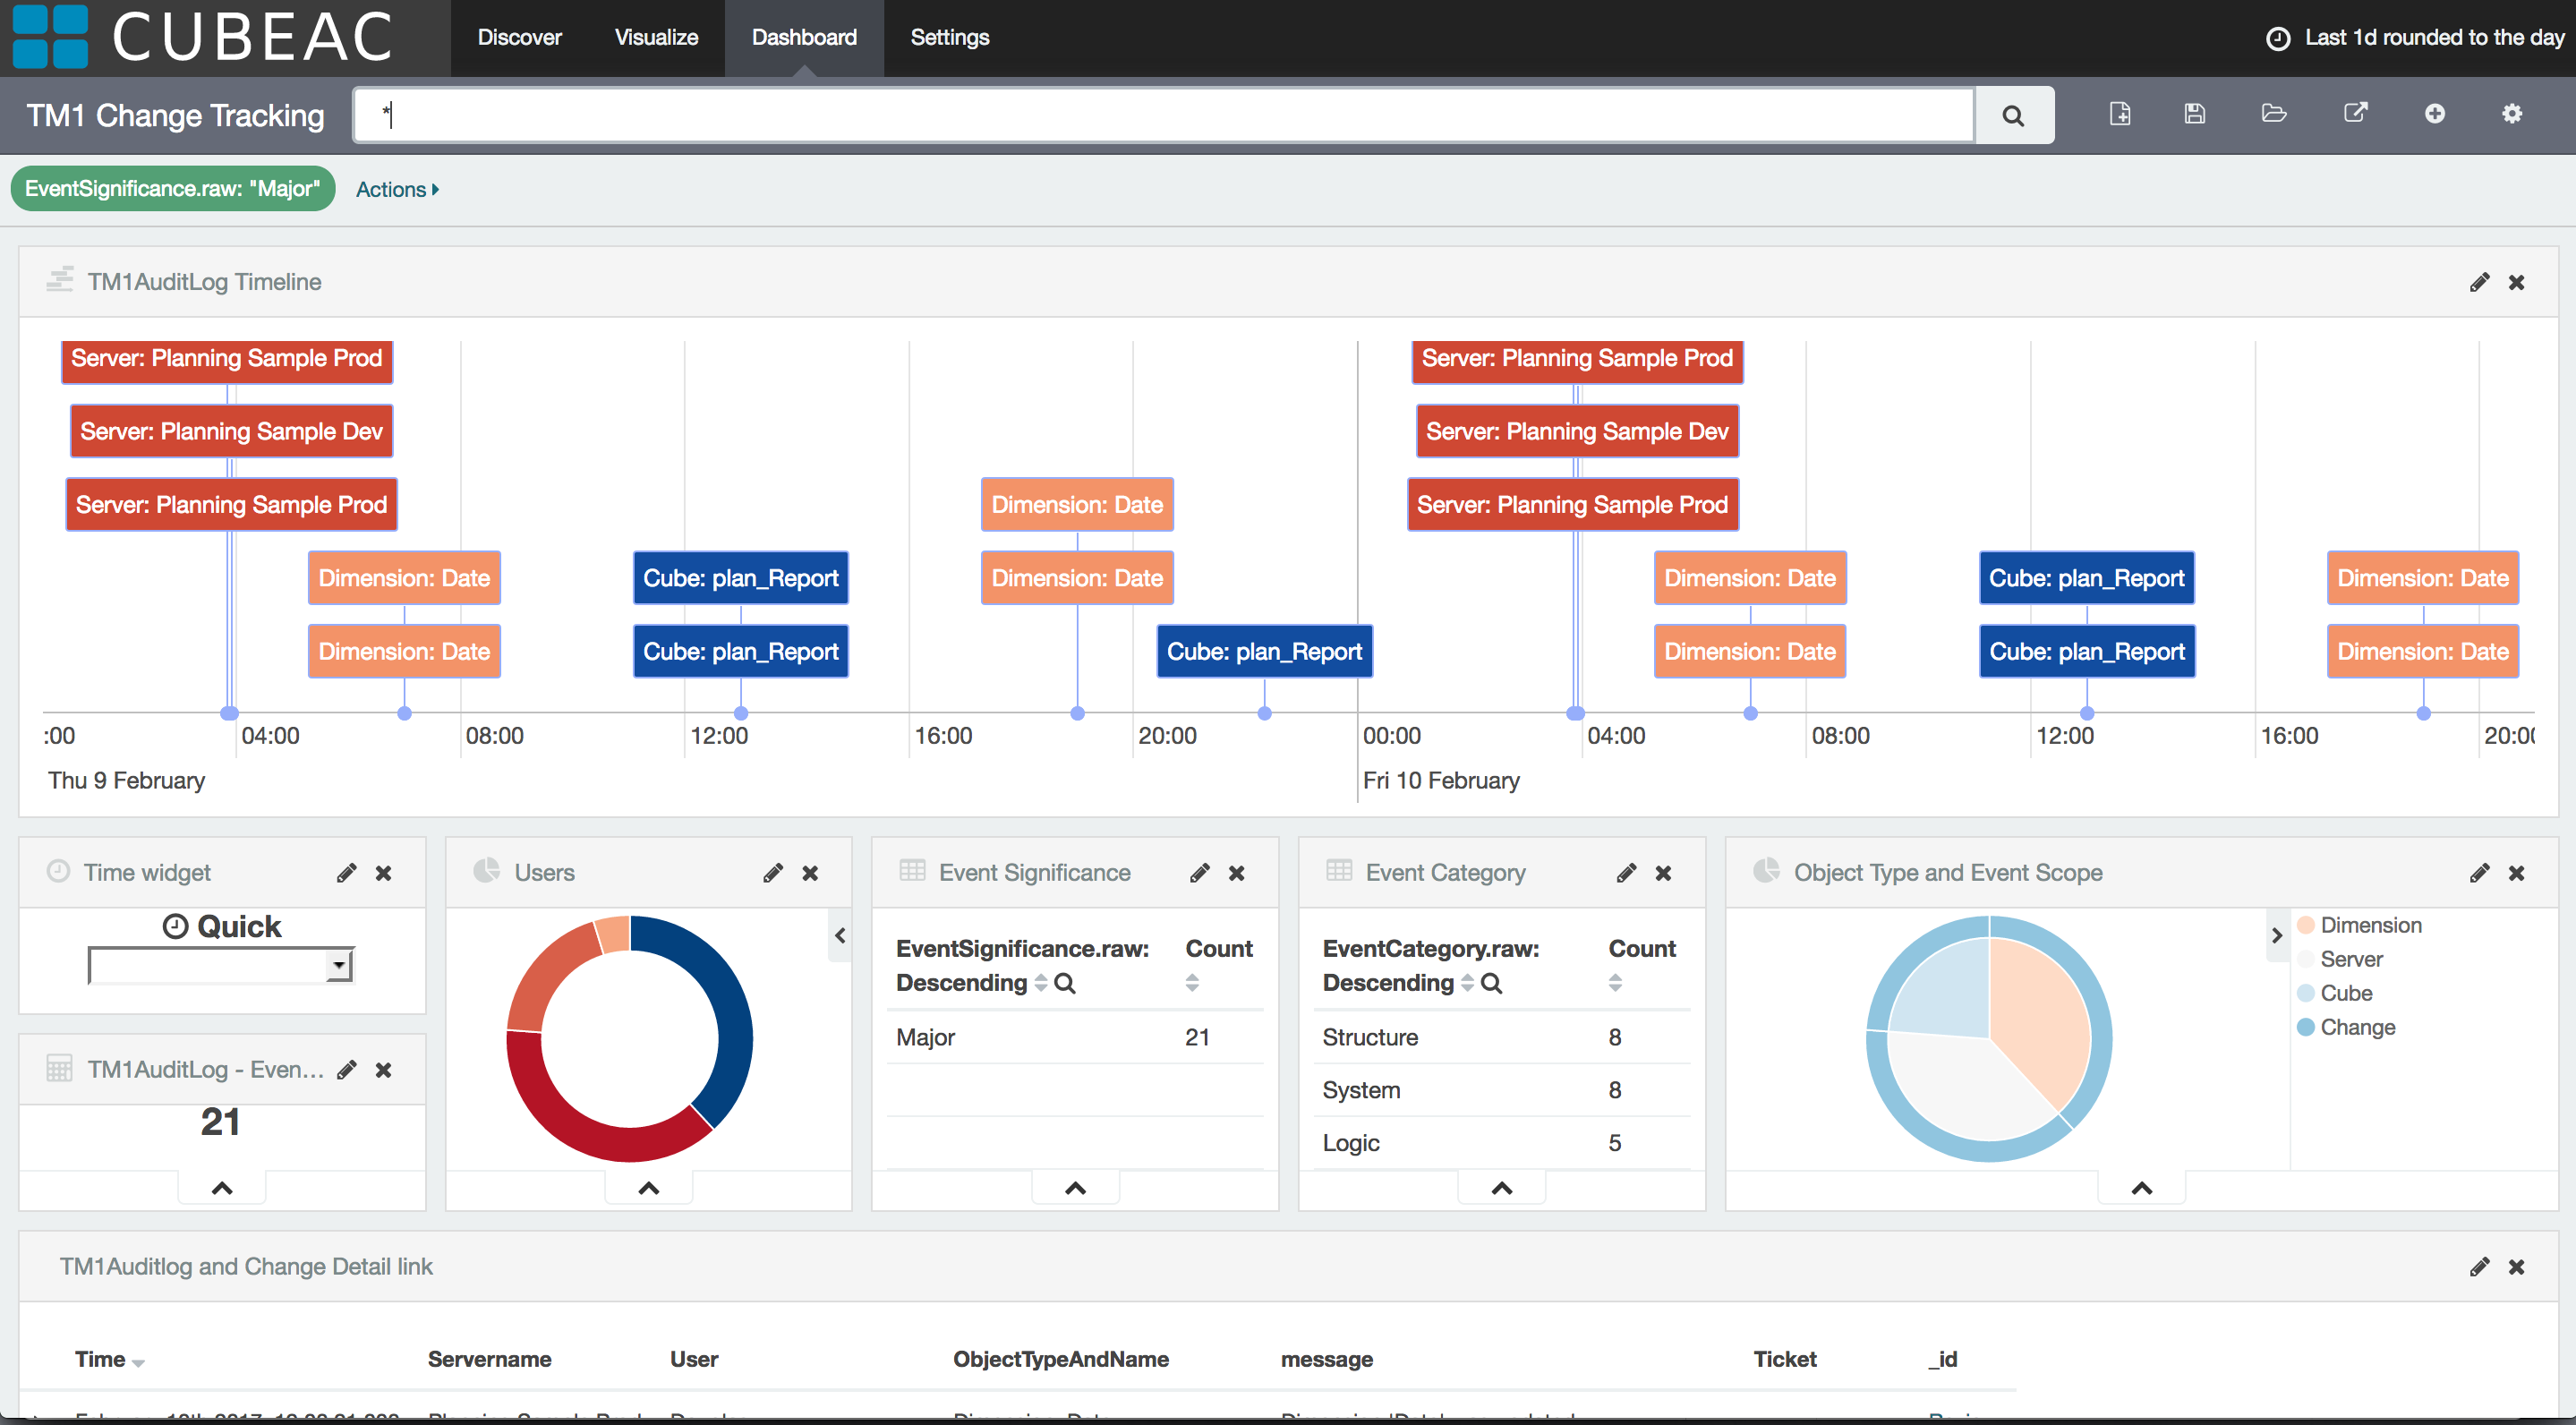
Task: Filter EventCategory.raw column magnifier icon
Action: pos(1491,983)
